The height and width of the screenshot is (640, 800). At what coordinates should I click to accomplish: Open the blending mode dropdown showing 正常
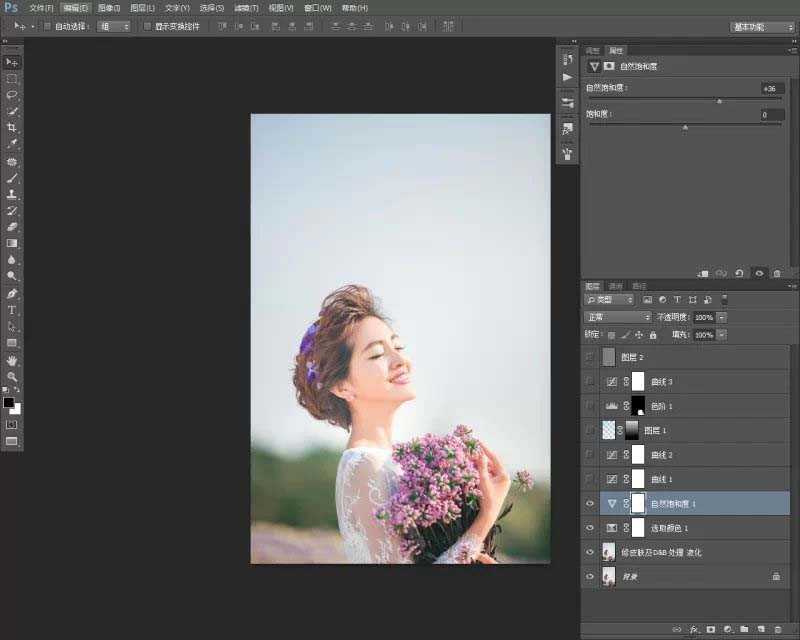click(x=617, y=317)
